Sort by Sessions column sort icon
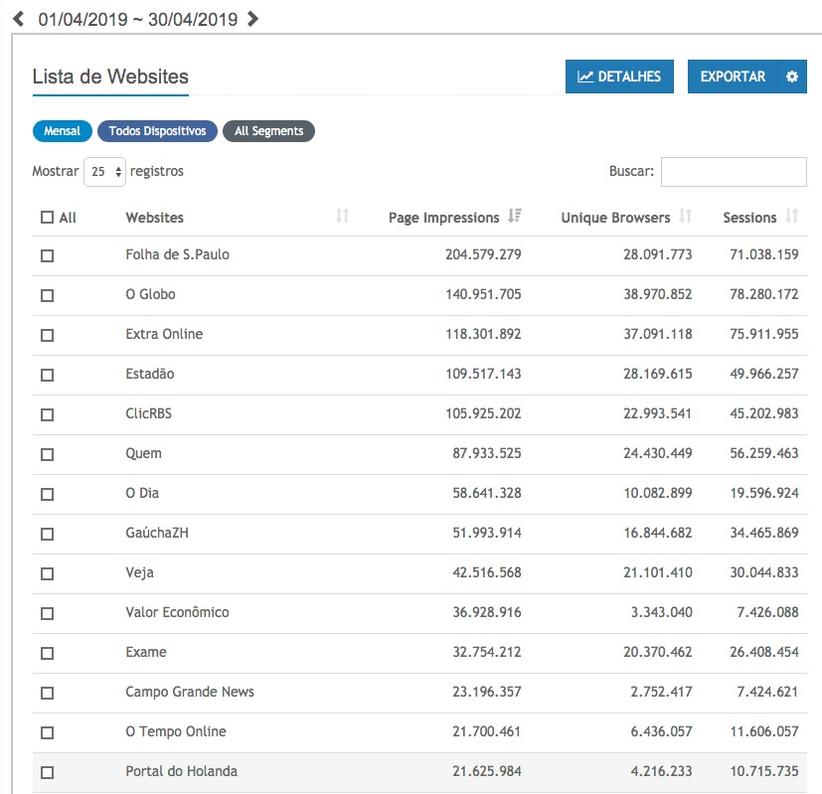 tap(792, 217)
